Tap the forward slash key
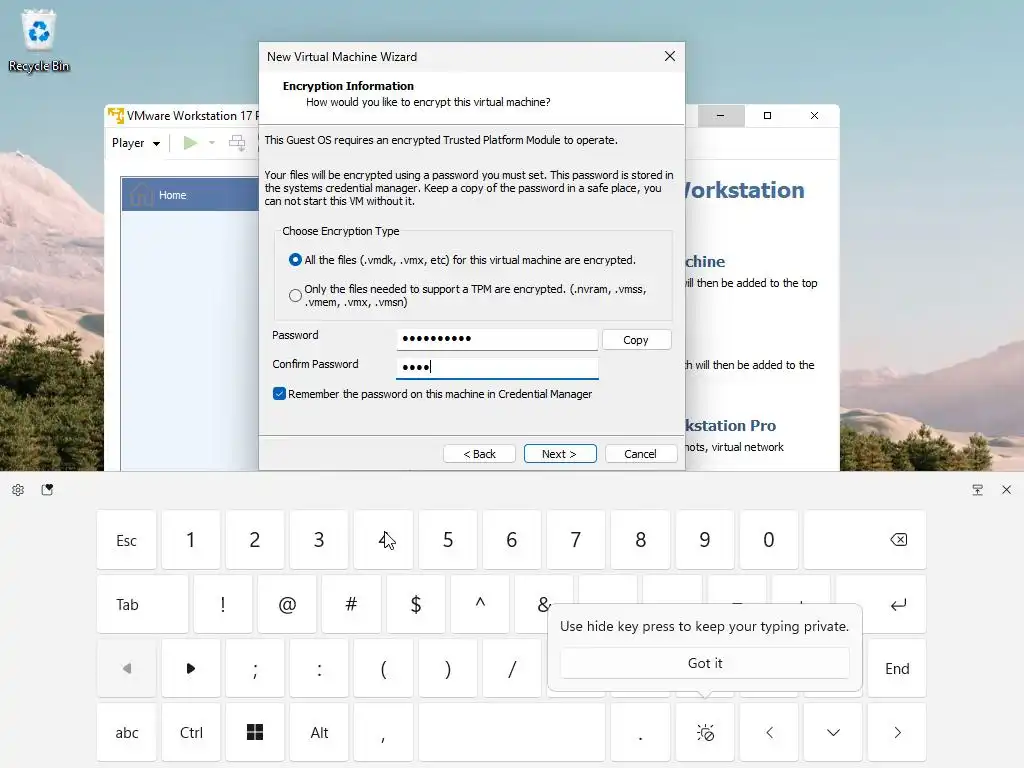Screen dimensions: 1024x768 coord(511,668)
